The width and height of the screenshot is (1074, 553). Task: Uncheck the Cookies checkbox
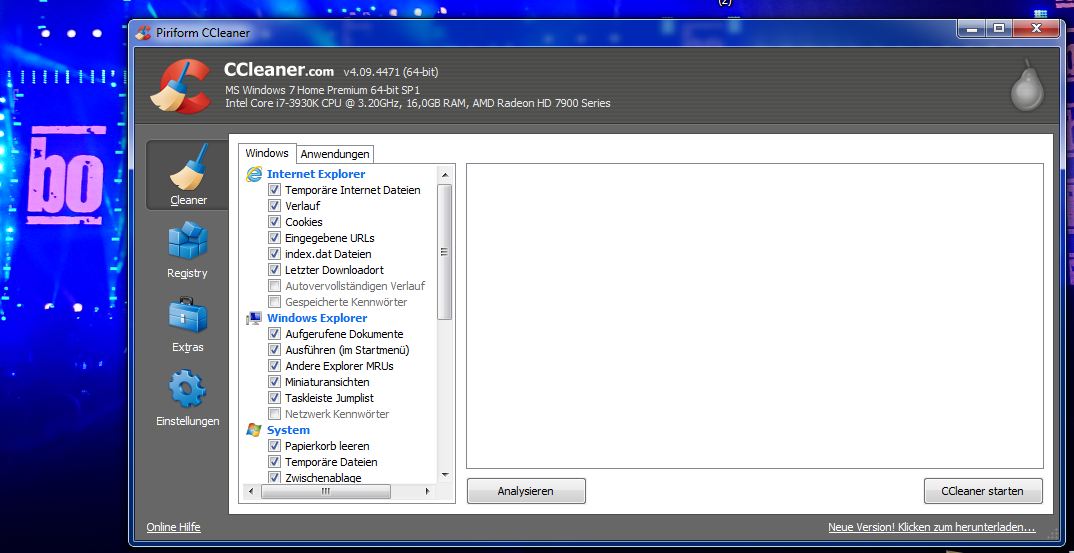(x=275, y=222)
